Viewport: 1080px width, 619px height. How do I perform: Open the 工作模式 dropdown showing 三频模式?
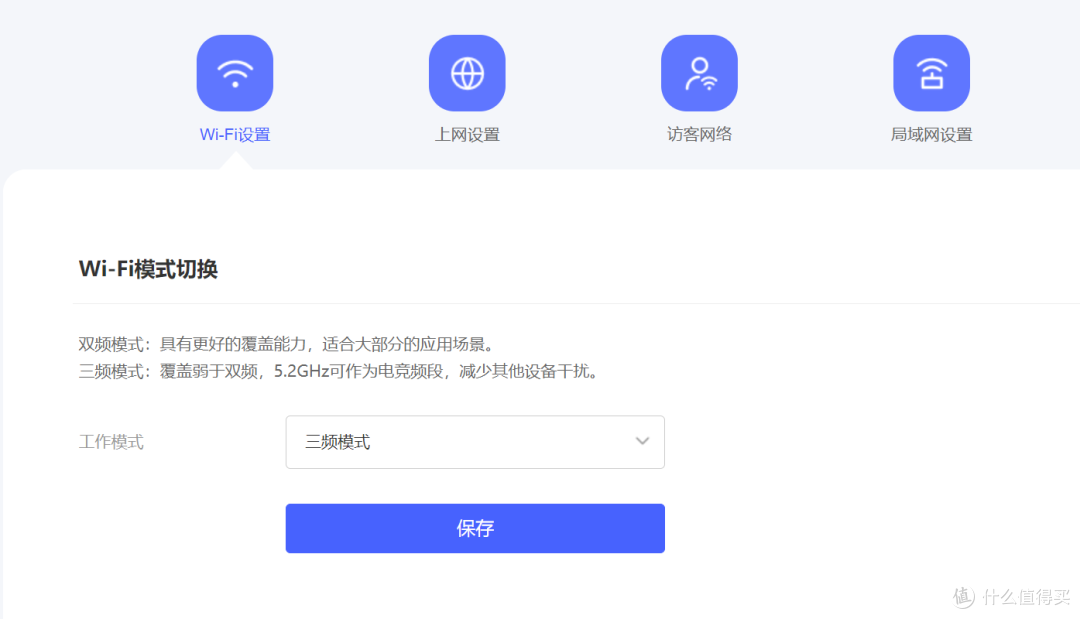475,442
